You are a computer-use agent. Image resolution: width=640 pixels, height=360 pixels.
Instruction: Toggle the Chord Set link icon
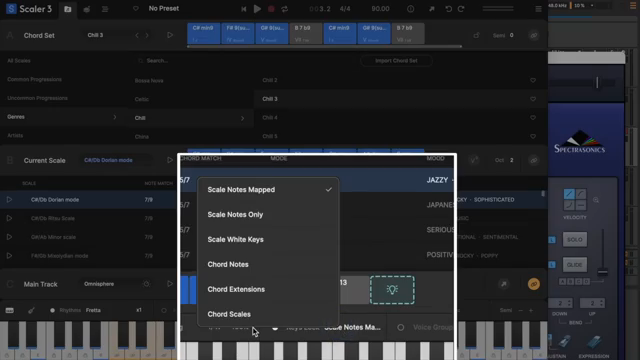coord(533,36)
